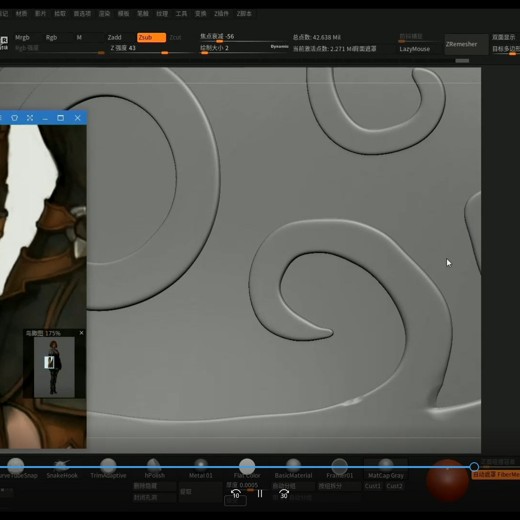520x520 pixels.
Task: Select the BasicMaterial sphere
Action: (293, 468)
